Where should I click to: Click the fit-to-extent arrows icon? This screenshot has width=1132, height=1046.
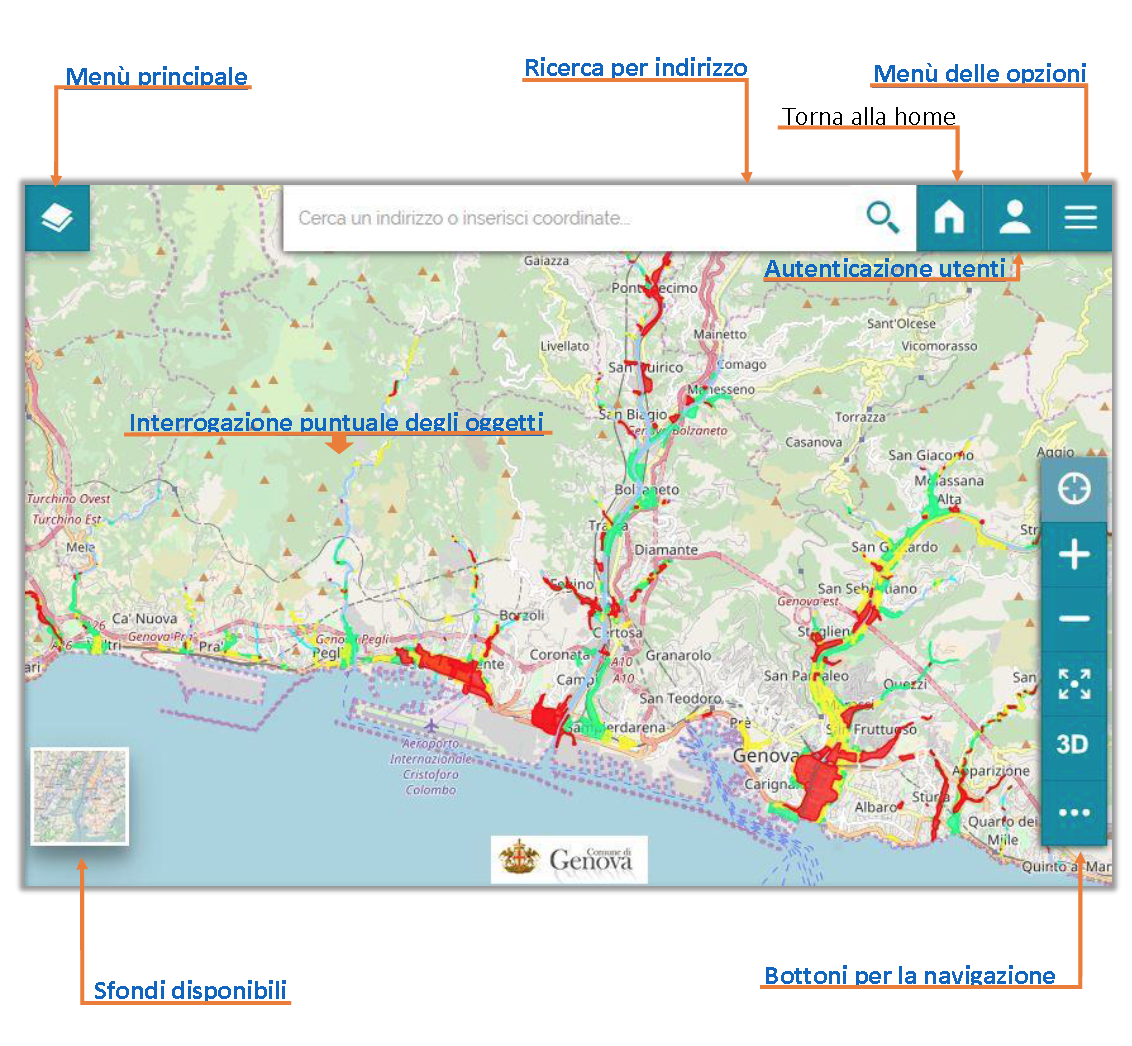(x=1074, y=684)
